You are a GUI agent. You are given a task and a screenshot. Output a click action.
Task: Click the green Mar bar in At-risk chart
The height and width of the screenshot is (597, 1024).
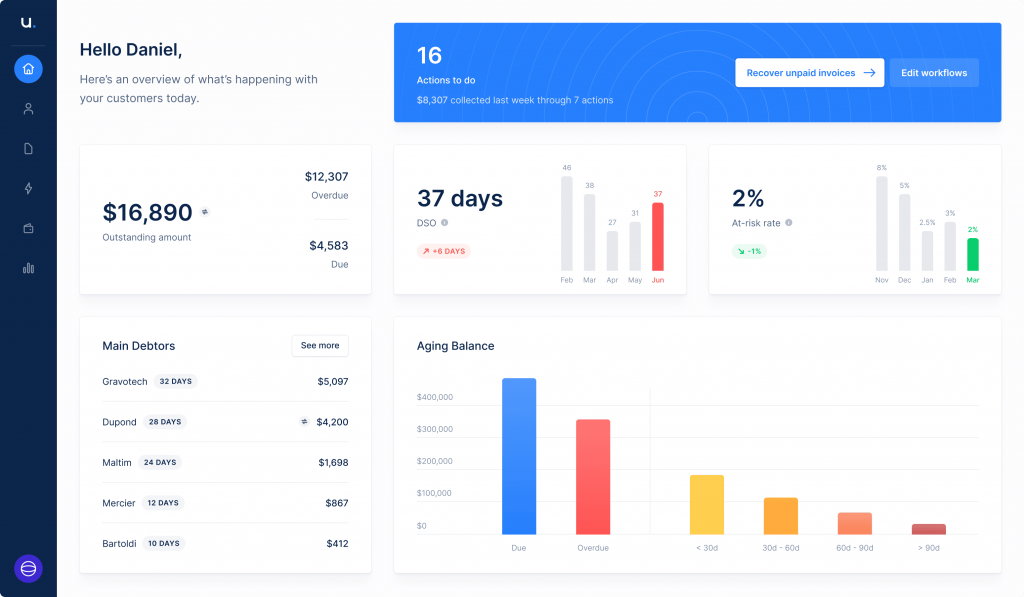click(x=972, y=254)
